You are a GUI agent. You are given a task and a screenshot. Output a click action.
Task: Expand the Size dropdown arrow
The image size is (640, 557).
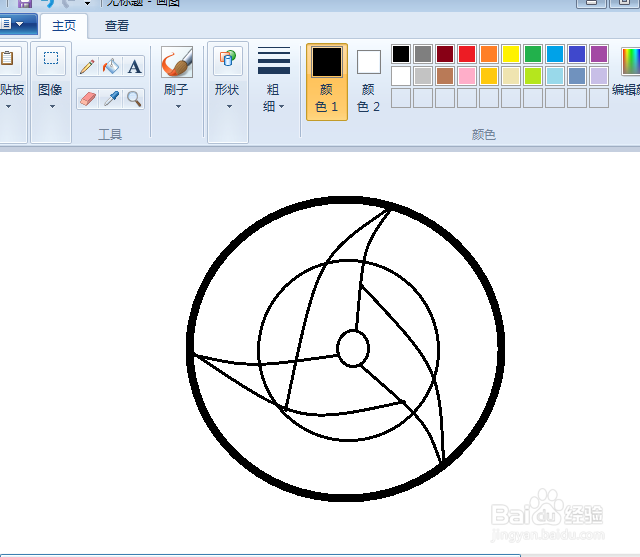pos(282,107)
